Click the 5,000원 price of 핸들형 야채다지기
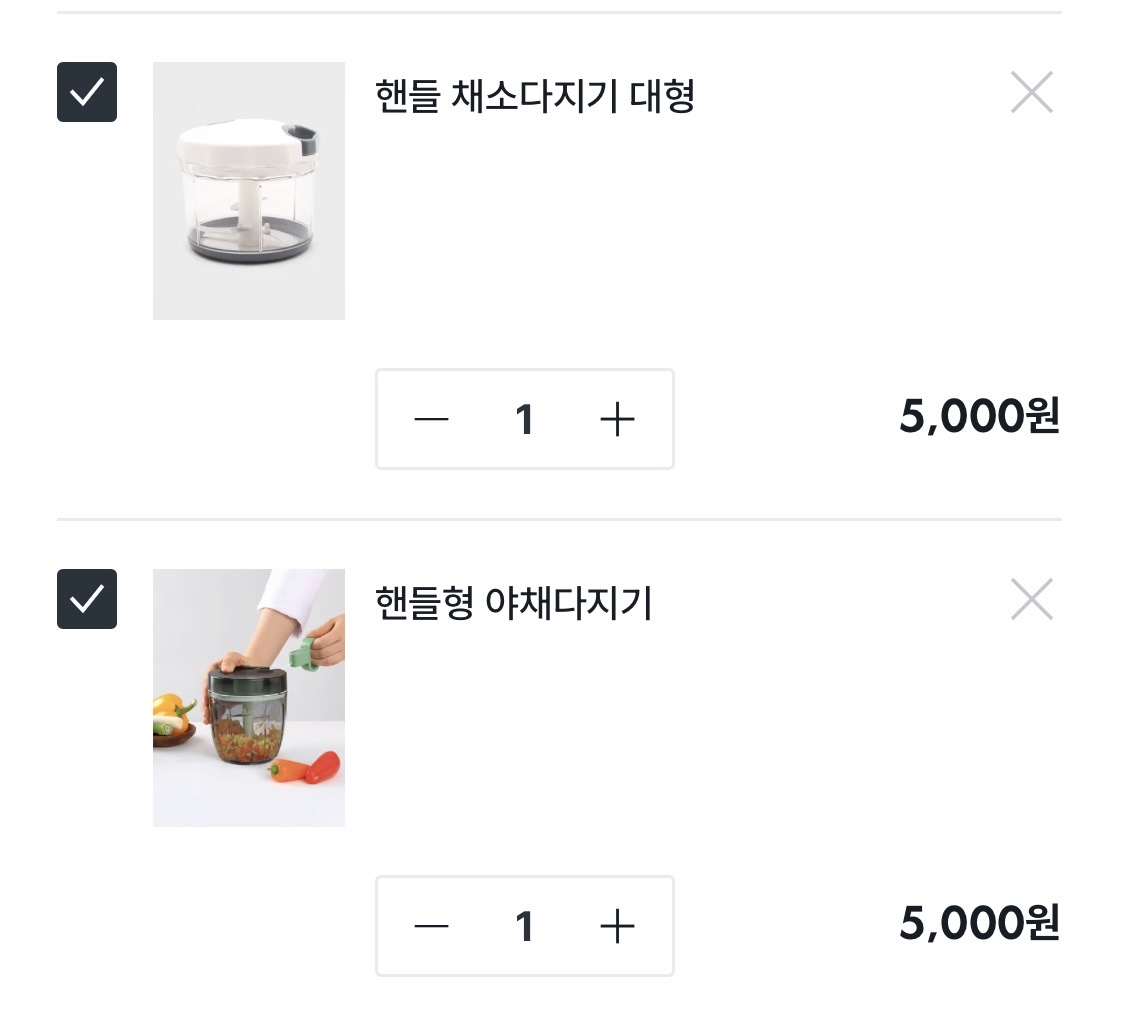The height and width of the screenshot is (1019, 1122). (978, 924)
